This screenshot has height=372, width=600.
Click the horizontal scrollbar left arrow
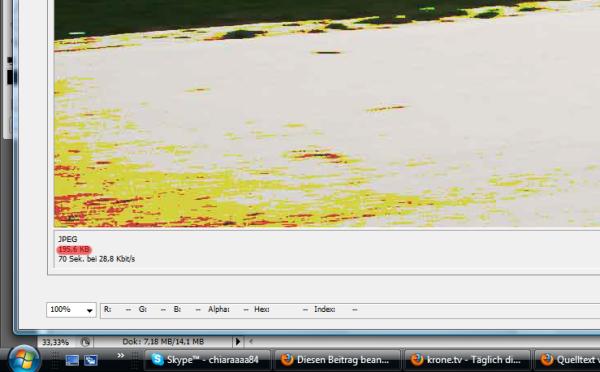pos(251,341)
